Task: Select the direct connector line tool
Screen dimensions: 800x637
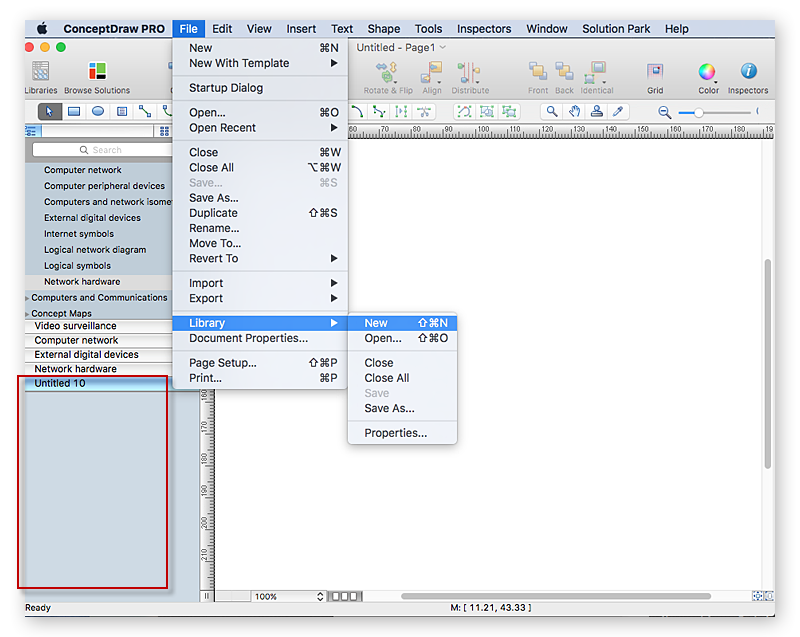Action: [145, 111]
